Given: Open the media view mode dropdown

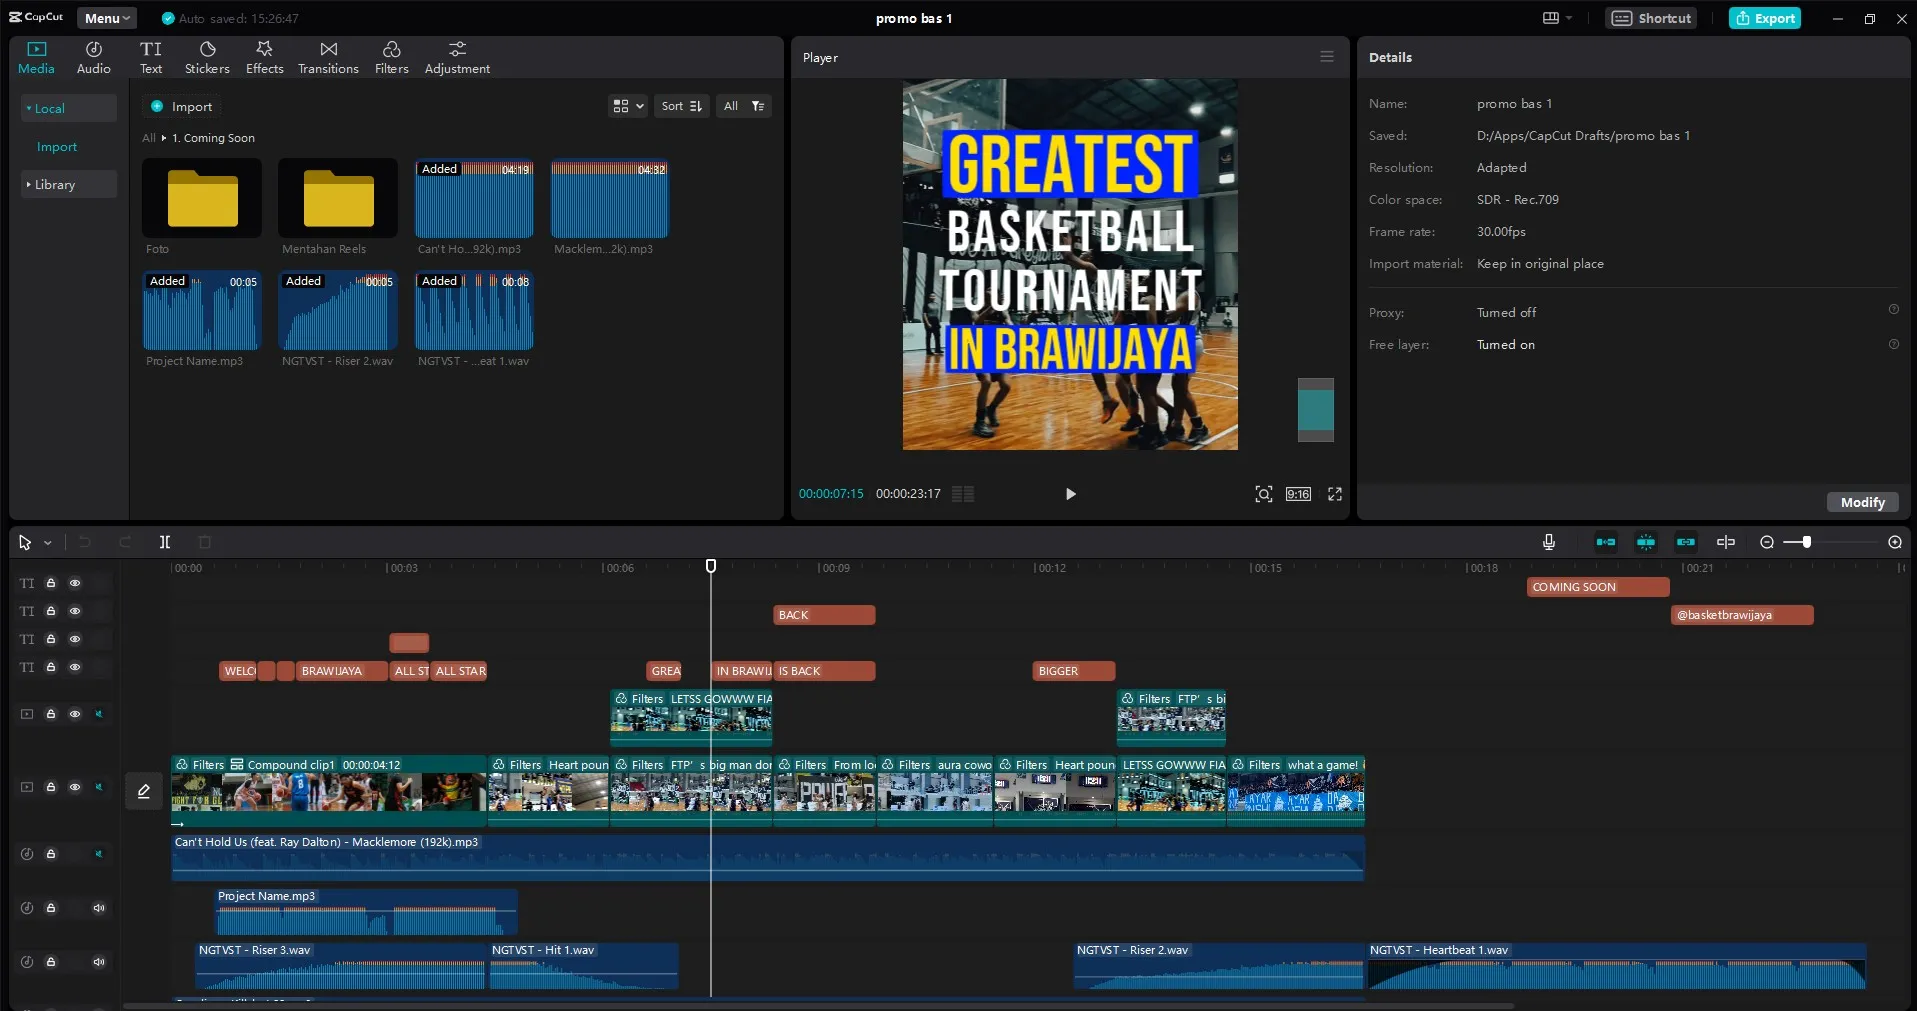Looking at the screenshot, I should 628,106.
